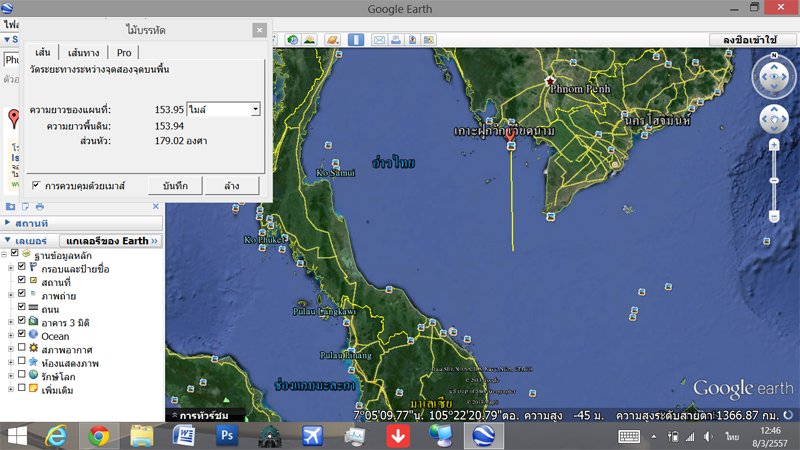Expand the อาคาร 3 มิติ tree node
The width and height of the screenshot is (800, 450).
click(x=11, y=322)
